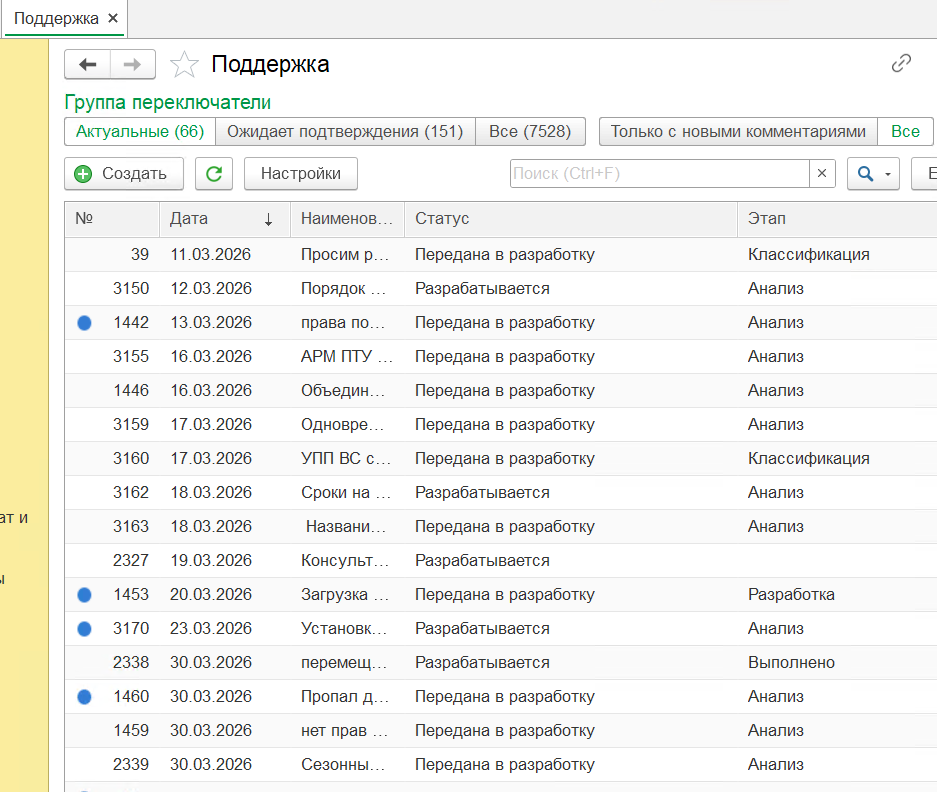This screenshot has height=792, width=937.
Task: Sort by the № column header
Action: pyautogui.click(x=112, y=219)
